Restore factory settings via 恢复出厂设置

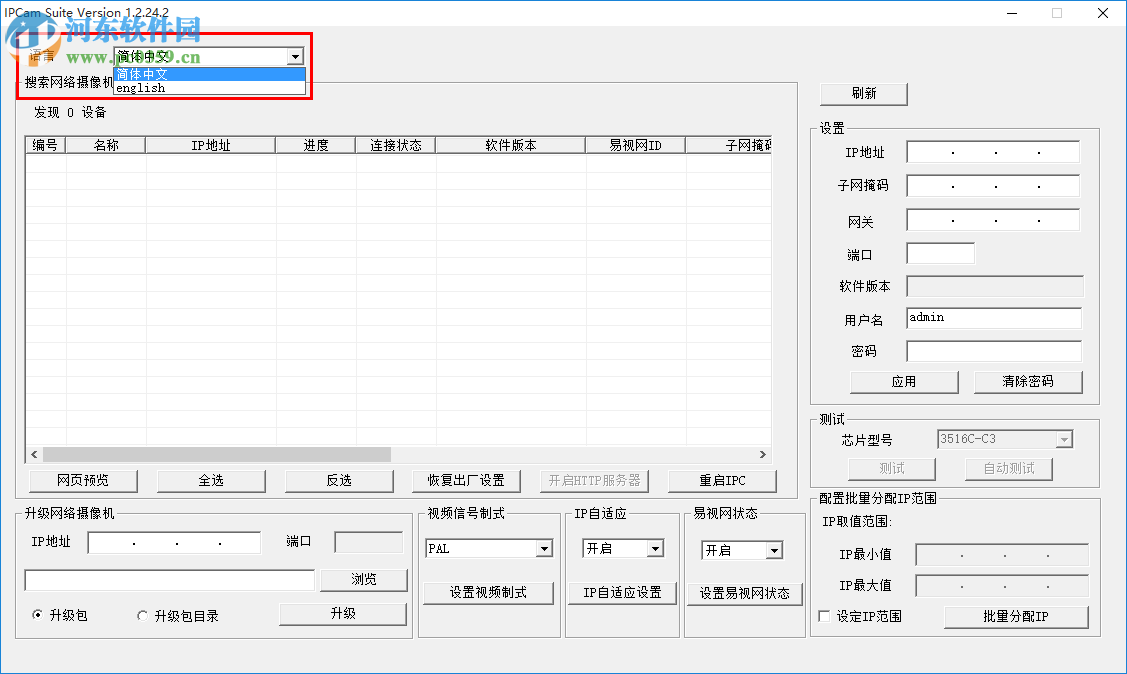(x=466, y=480)
